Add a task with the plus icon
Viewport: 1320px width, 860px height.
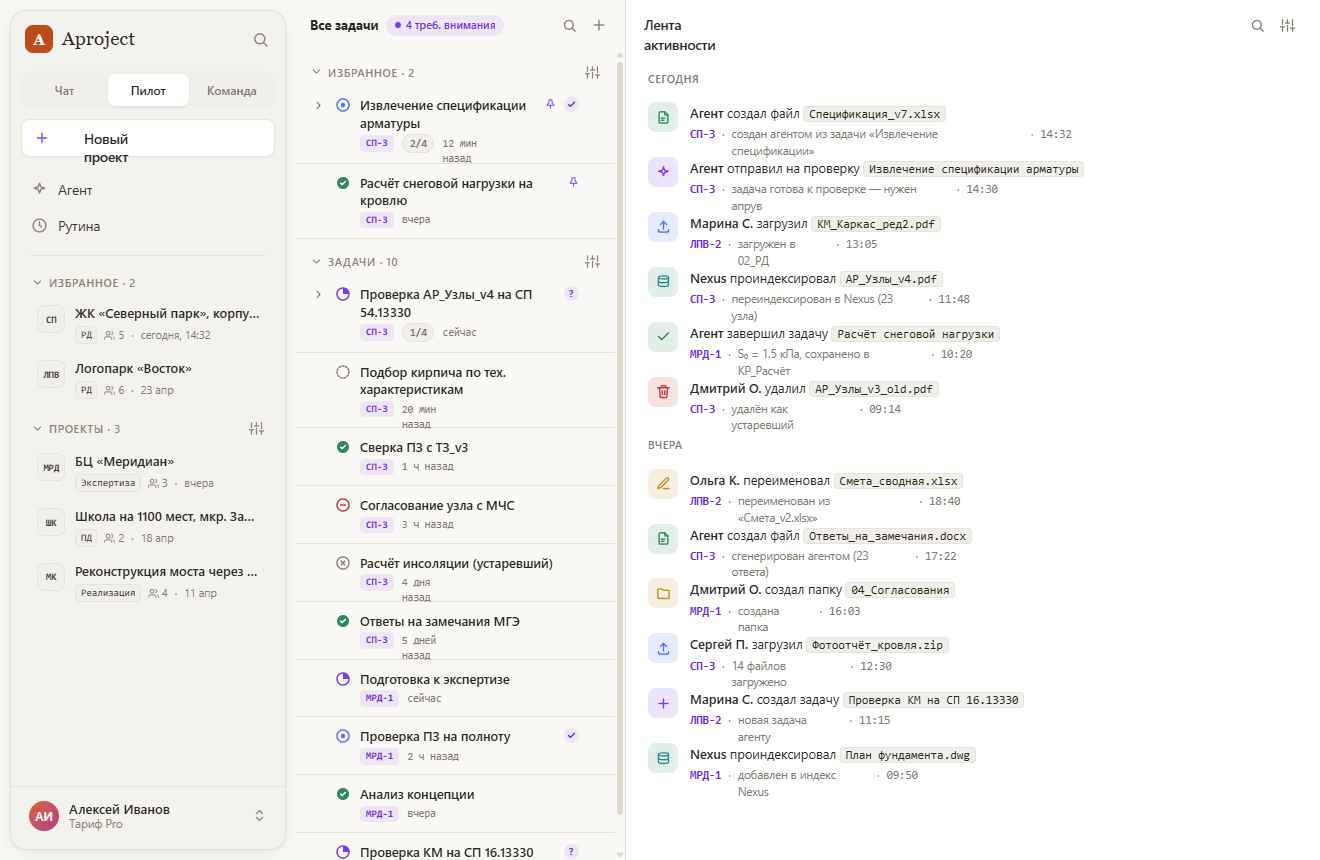point(599,26)
